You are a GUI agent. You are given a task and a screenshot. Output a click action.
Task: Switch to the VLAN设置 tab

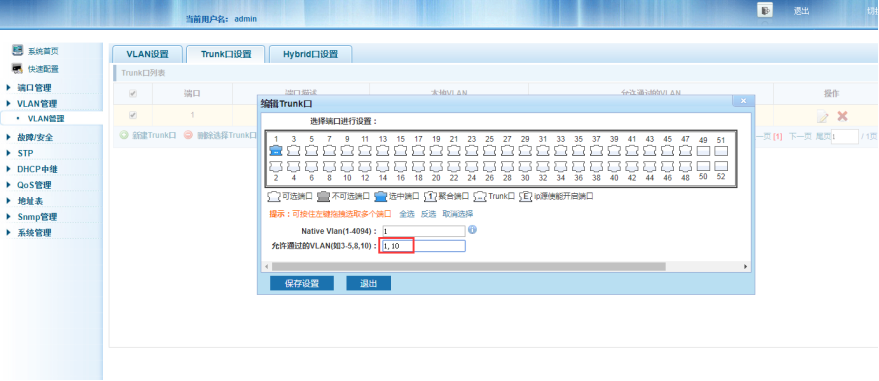point(147,54)
